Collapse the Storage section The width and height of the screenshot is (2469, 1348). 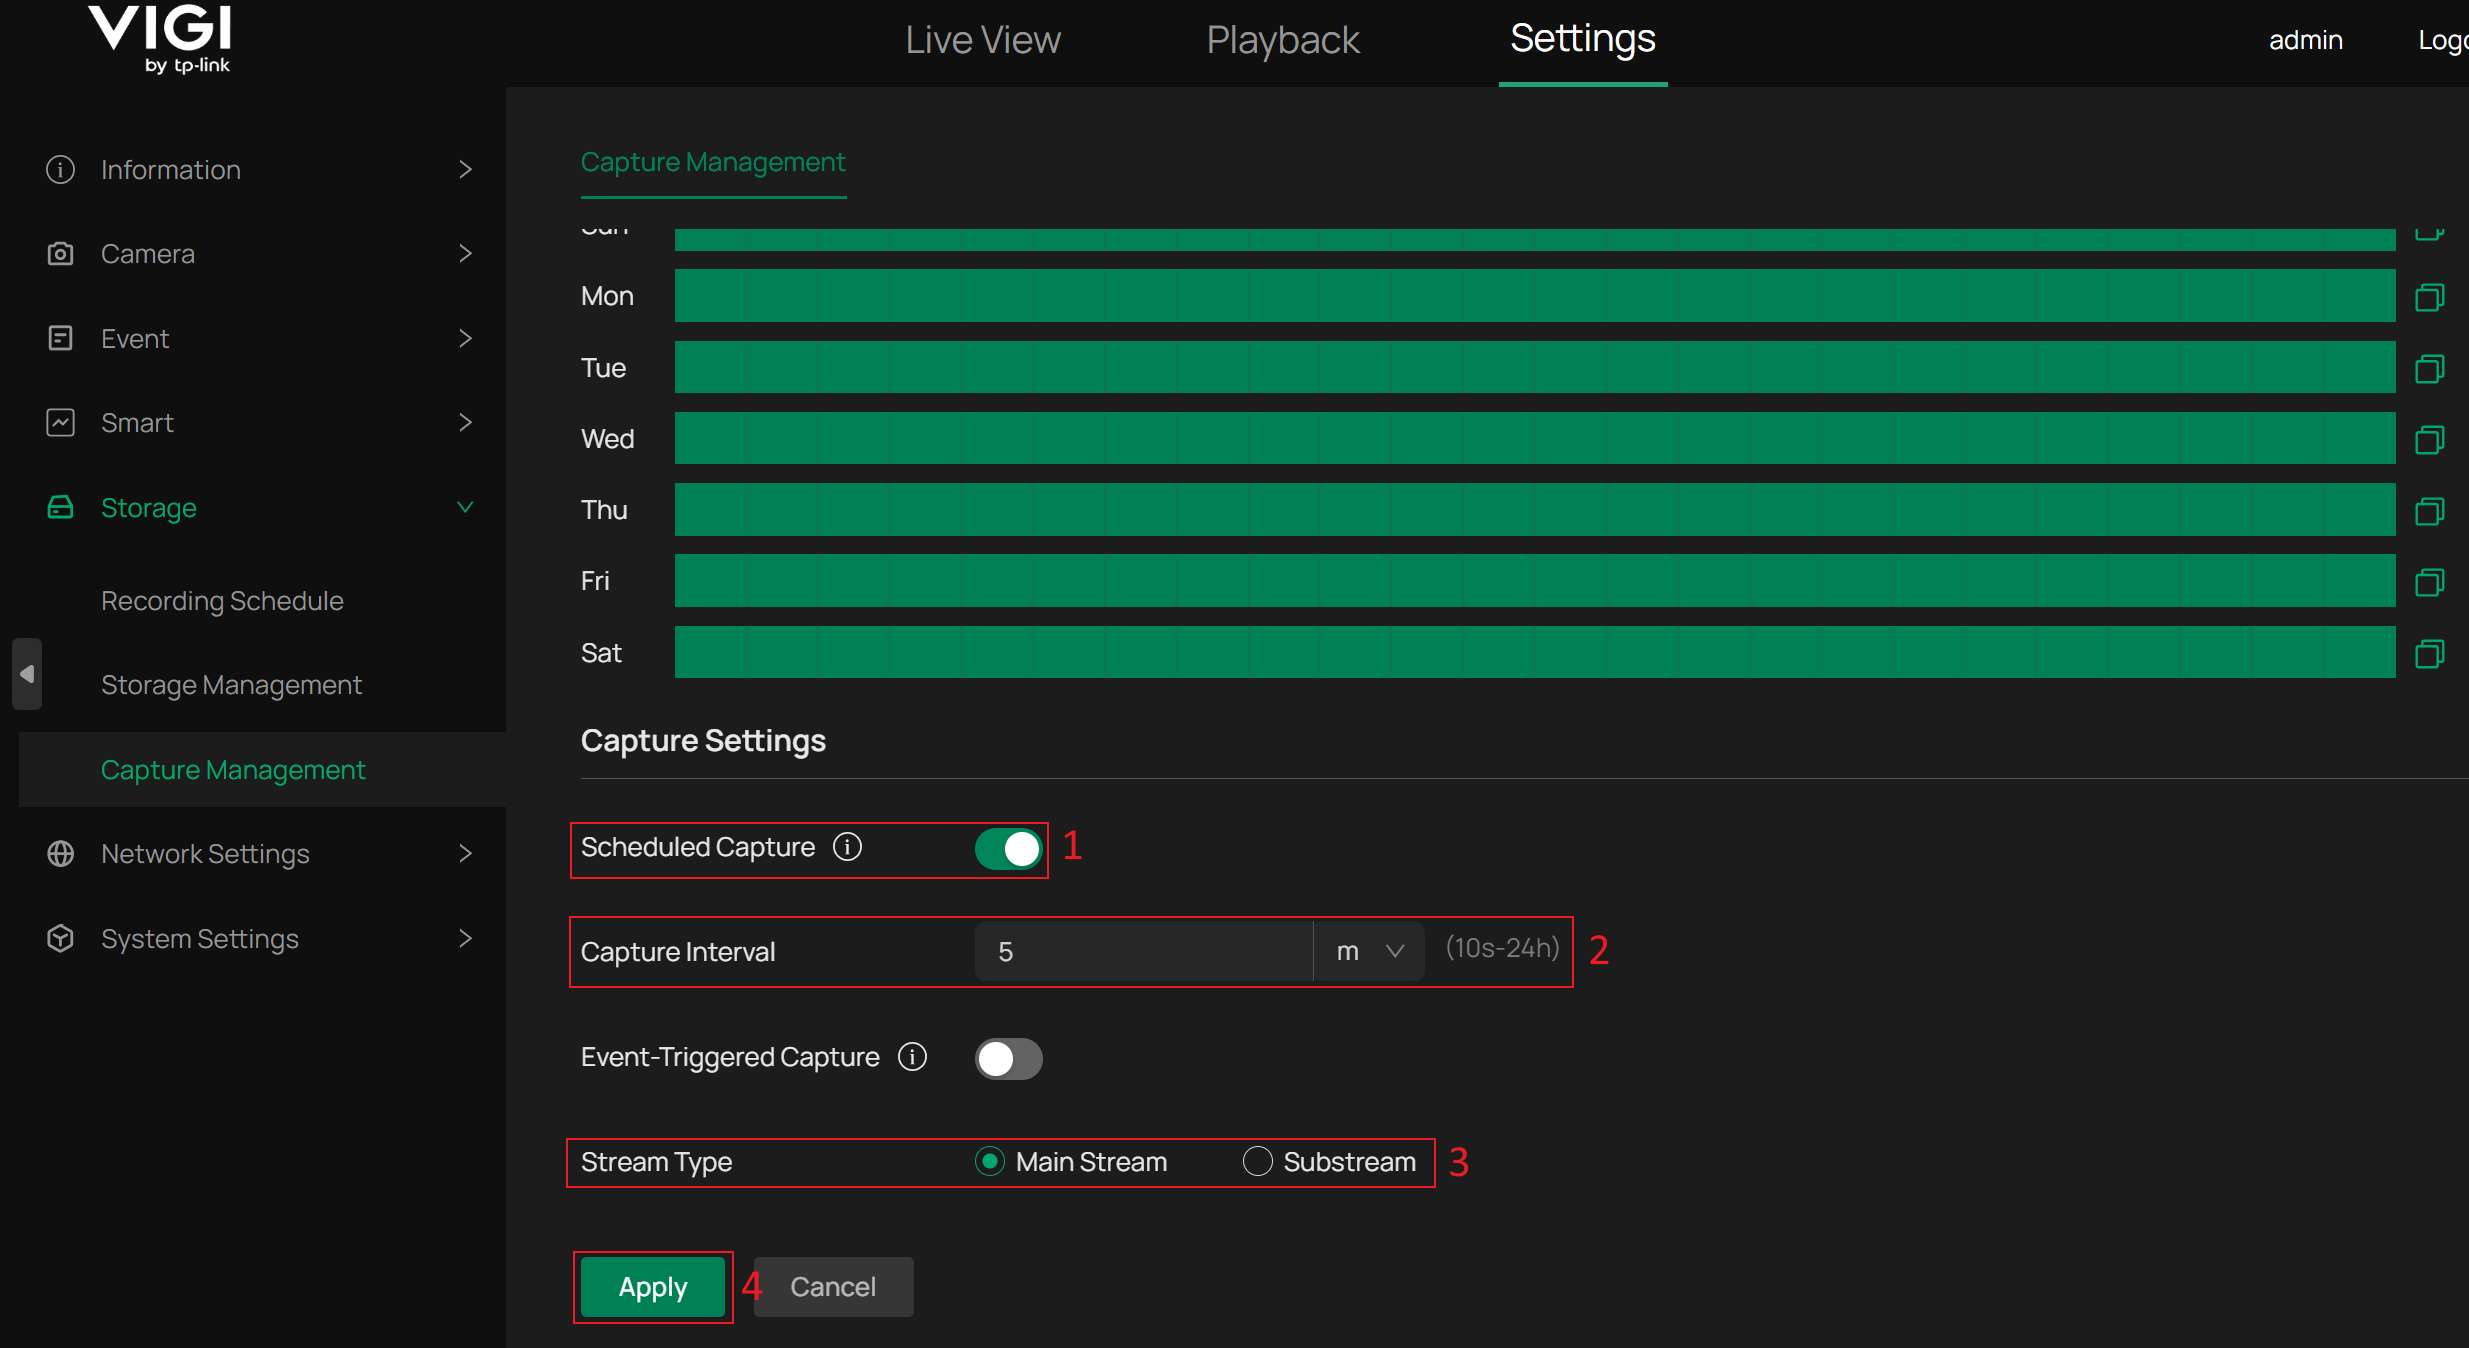point(465,507)
